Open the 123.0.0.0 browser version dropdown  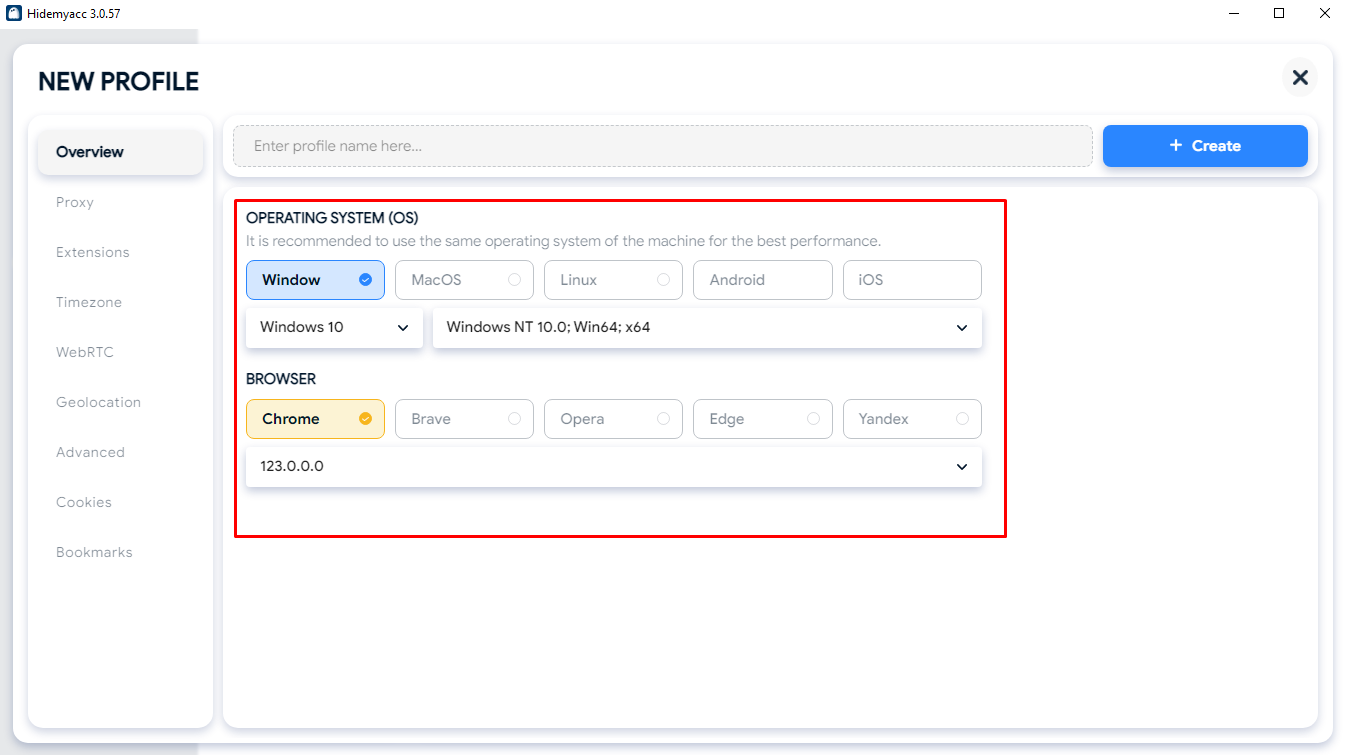point(614,466)
